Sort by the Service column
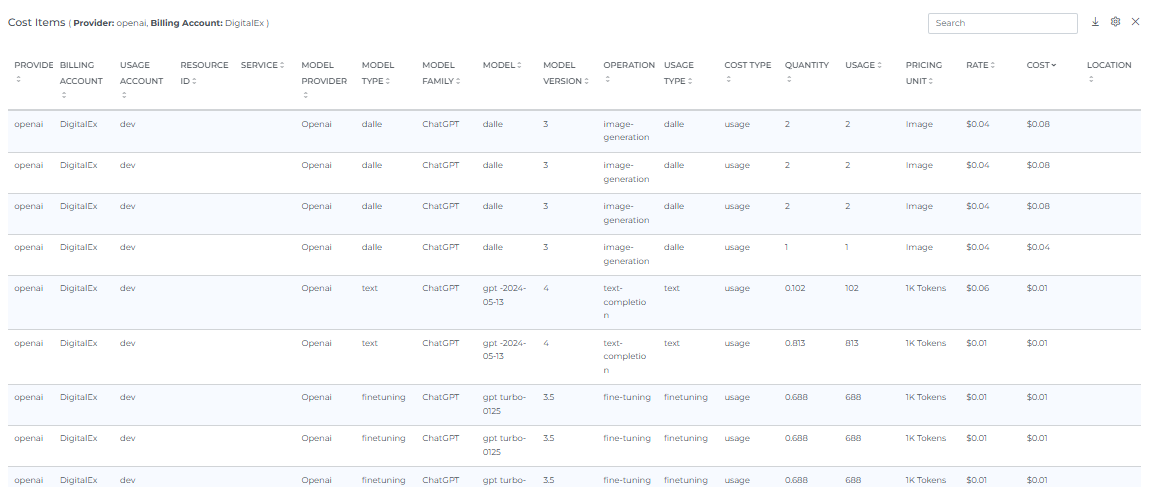The width and height of the screenshot is (1149, 487). [282, 66]
